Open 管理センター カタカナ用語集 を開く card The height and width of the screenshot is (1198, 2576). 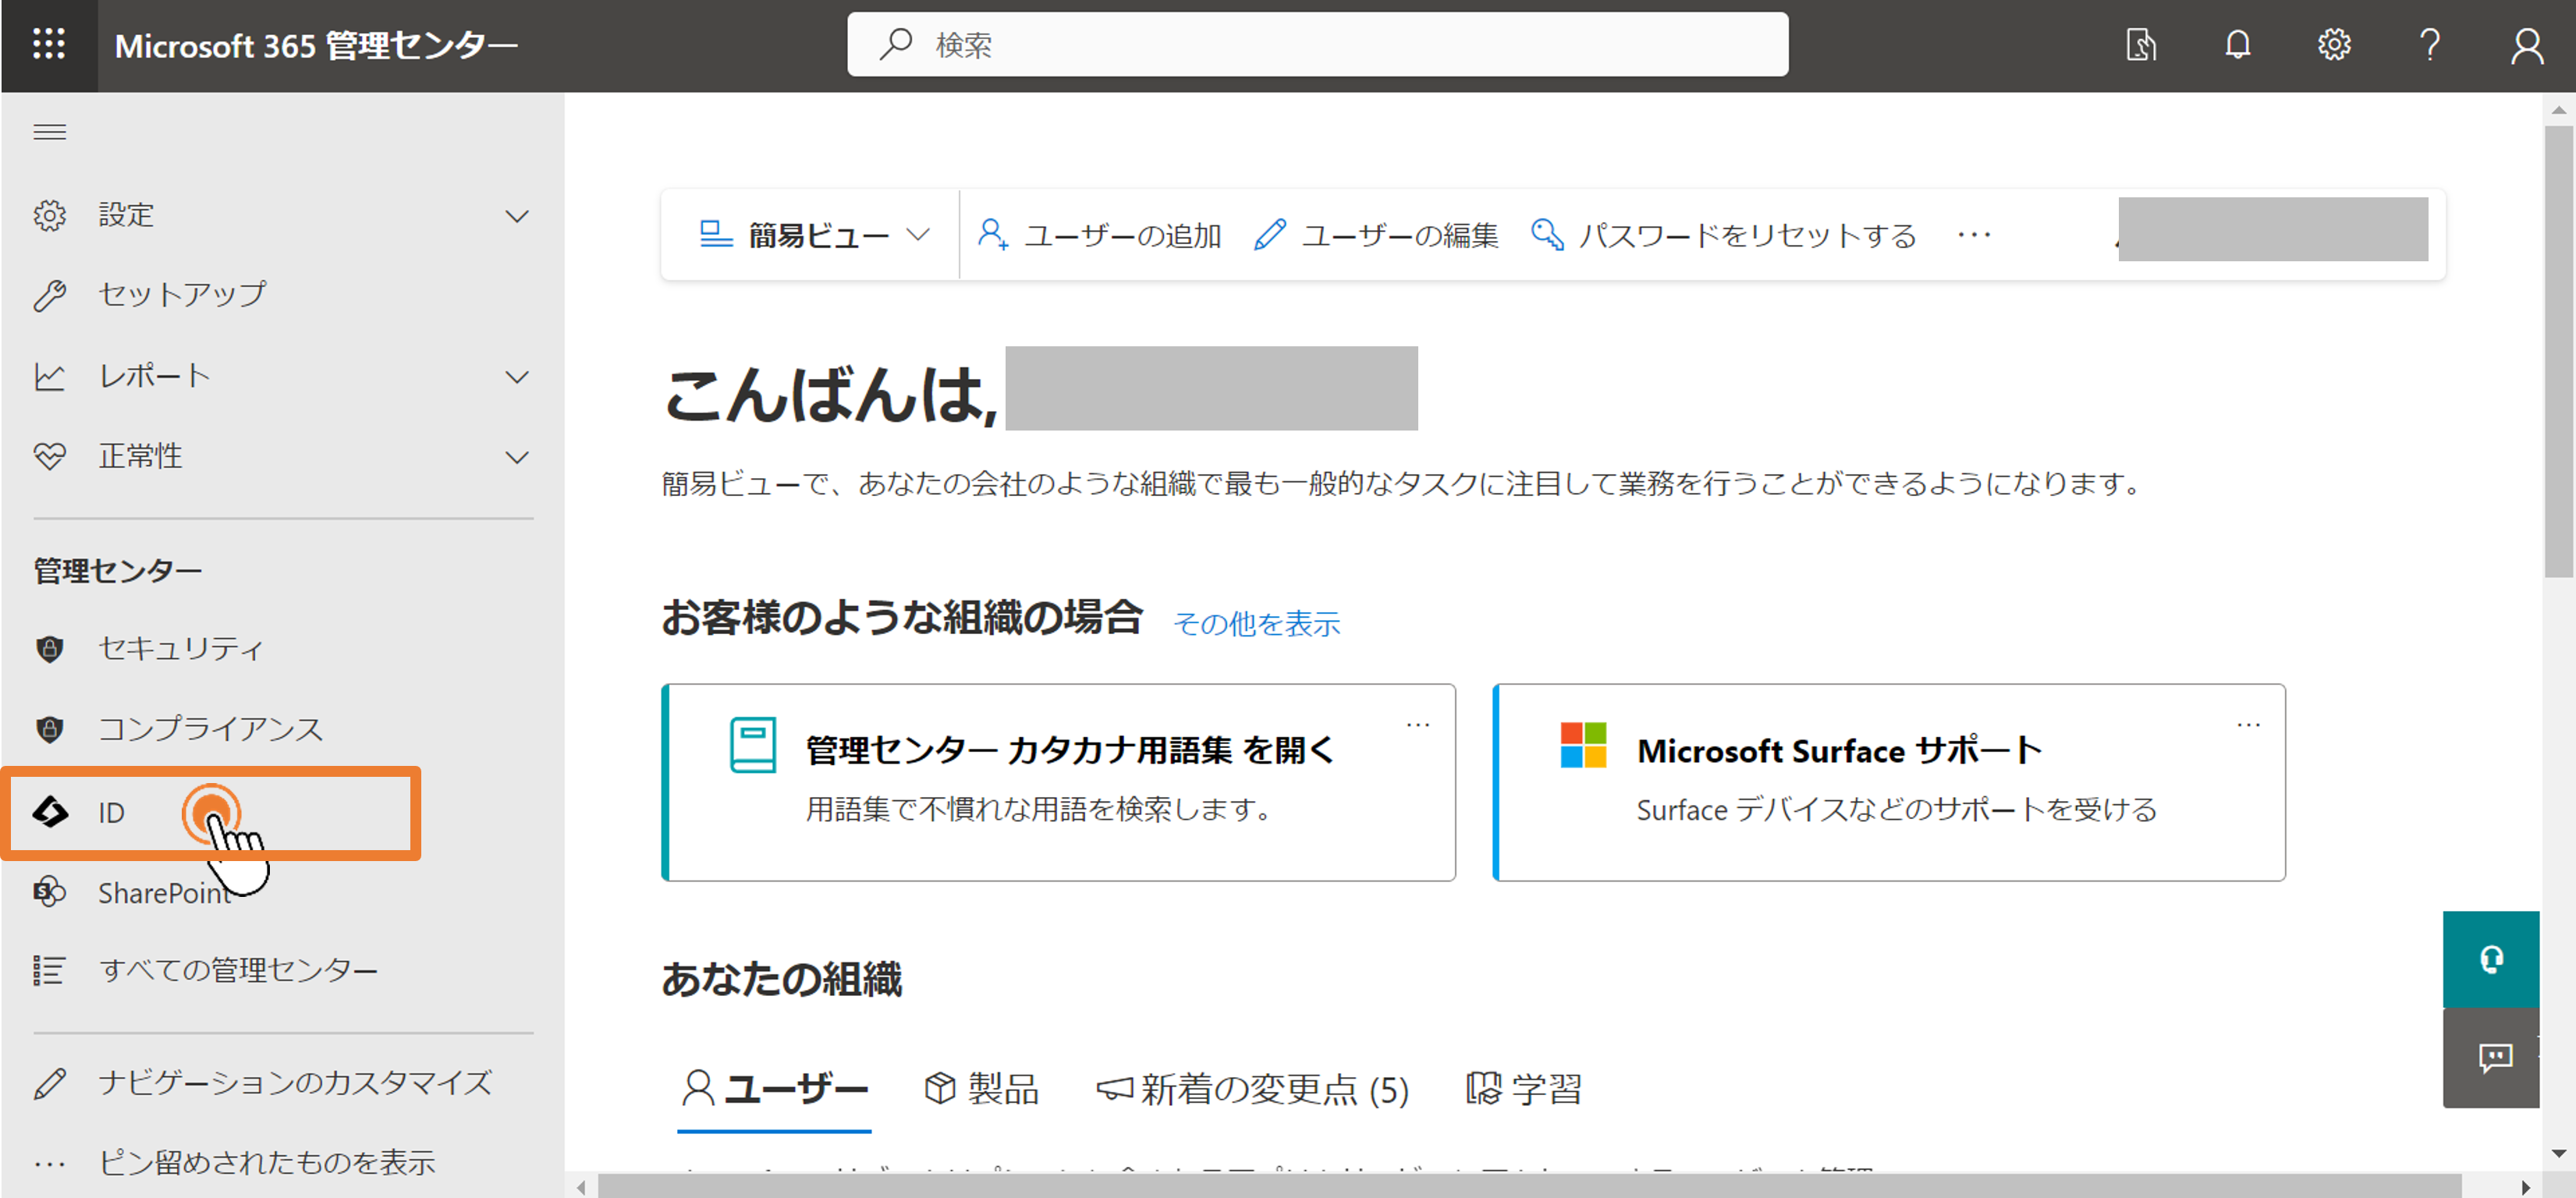click(x=1058, y=782)
